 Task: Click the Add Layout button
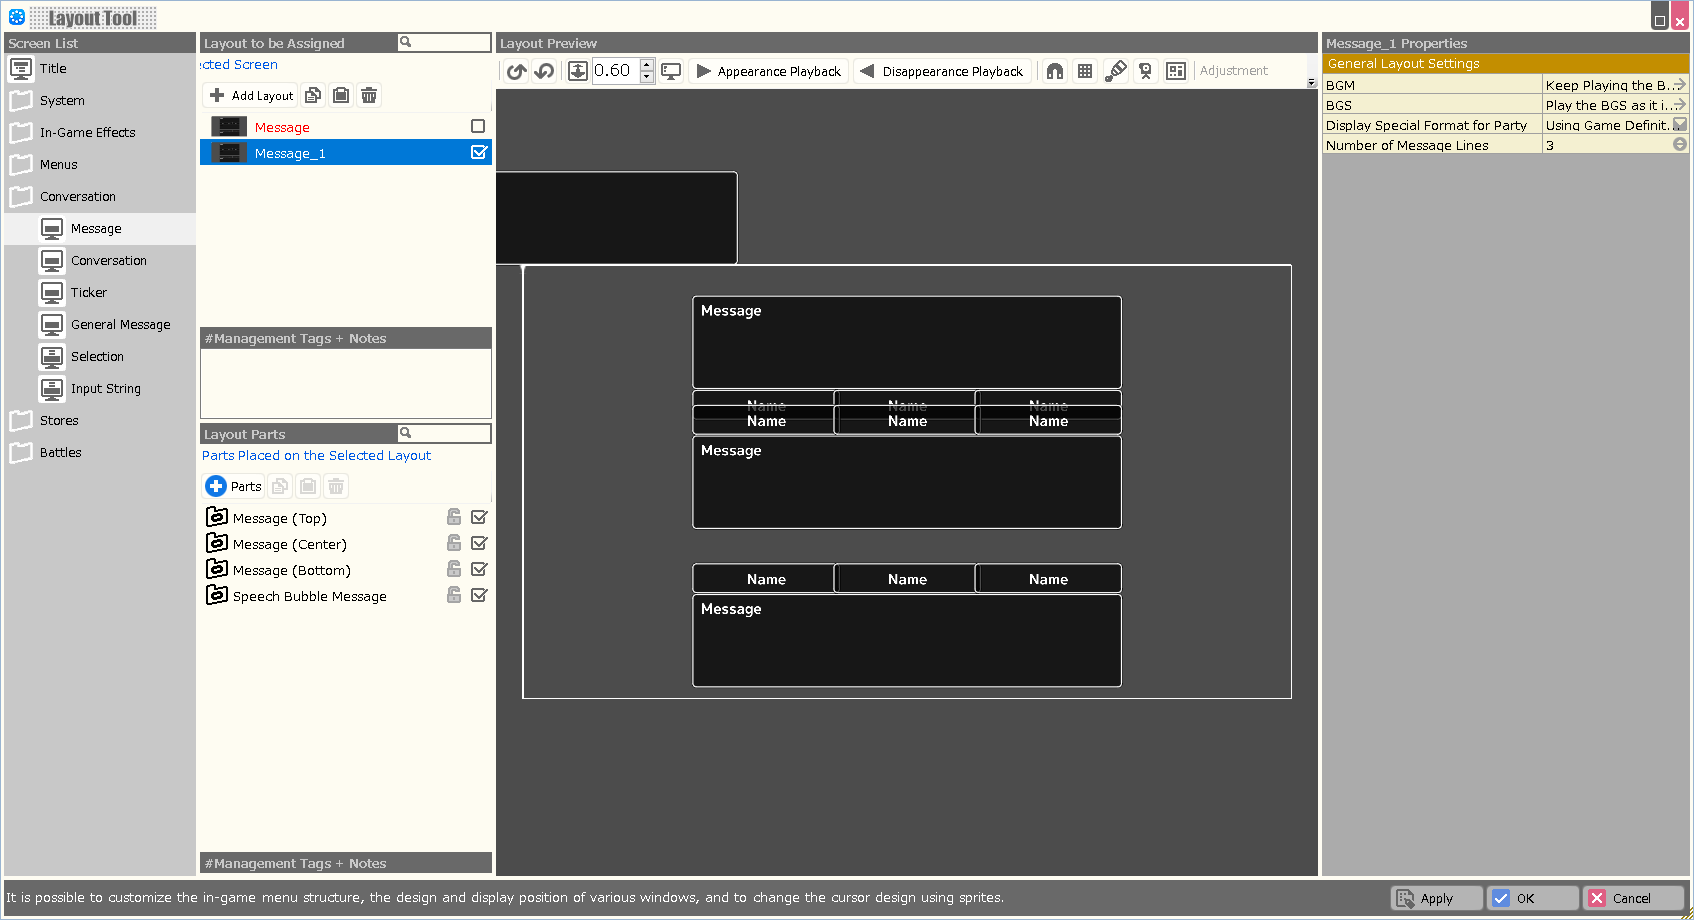(251, 95)
